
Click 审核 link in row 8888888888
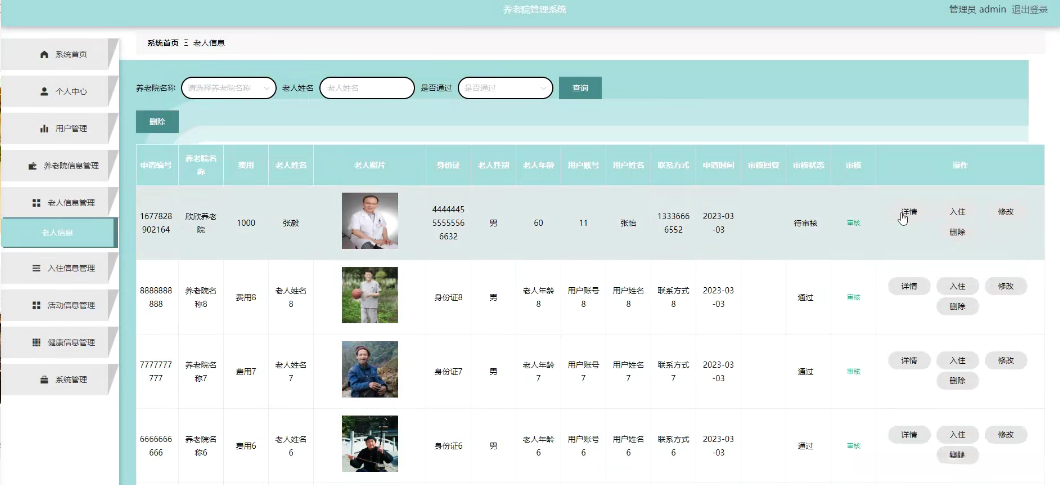pyautogui.click(x=853, y=297)
